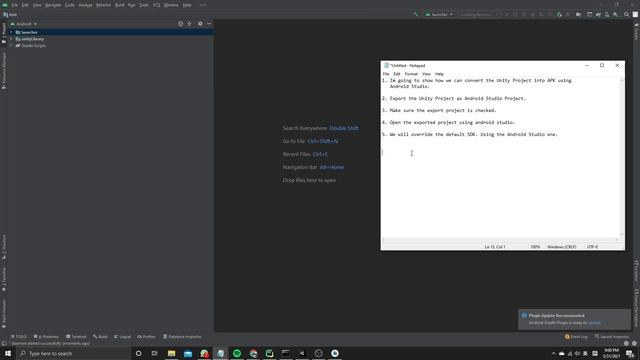Open Spotify from the taskbar

click(x=237, y=353)
